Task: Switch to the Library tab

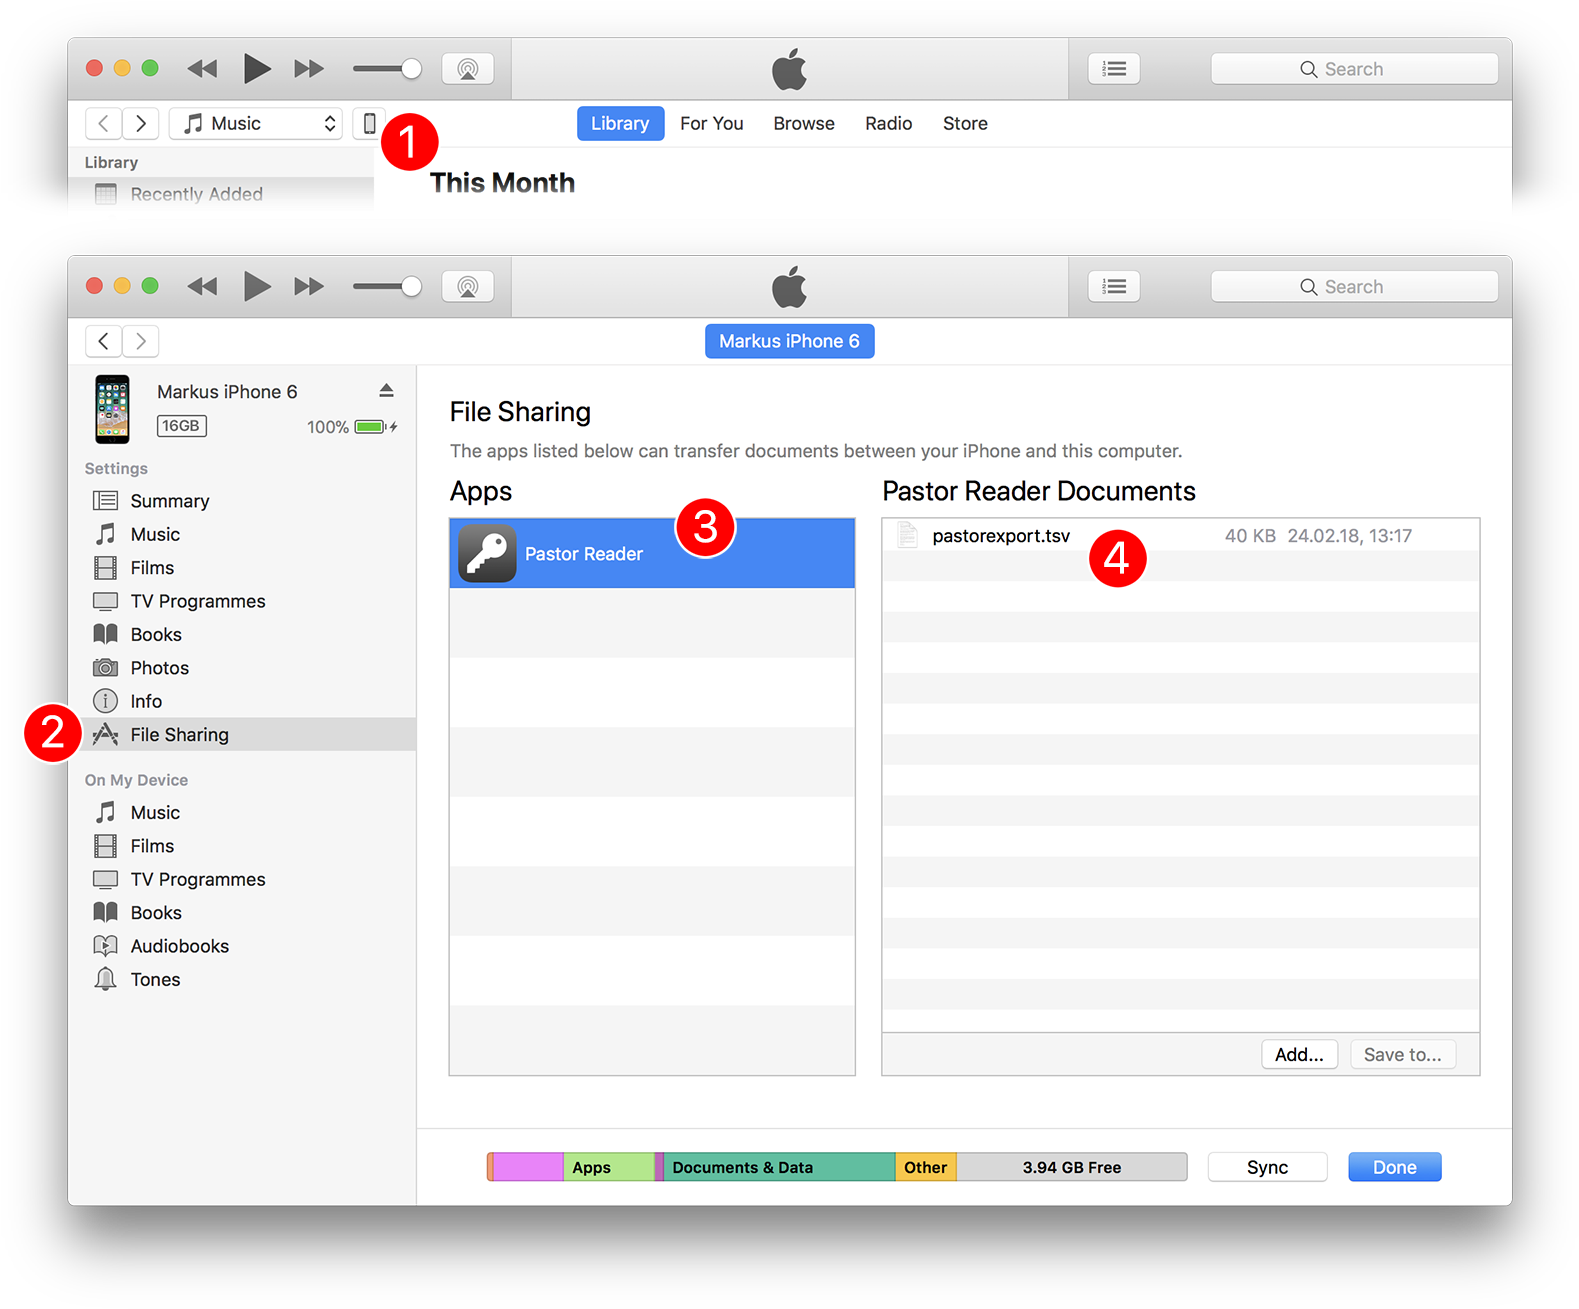Action: point(619,123)
